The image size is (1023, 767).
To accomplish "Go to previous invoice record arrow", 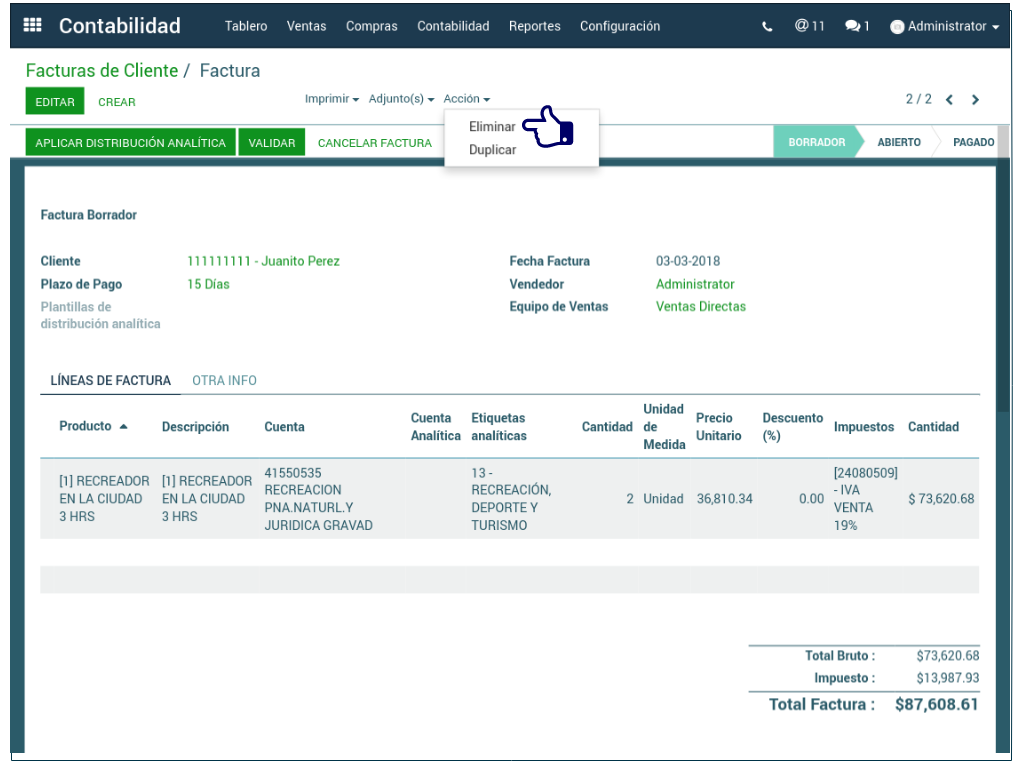I will click(x=949, y=100).
